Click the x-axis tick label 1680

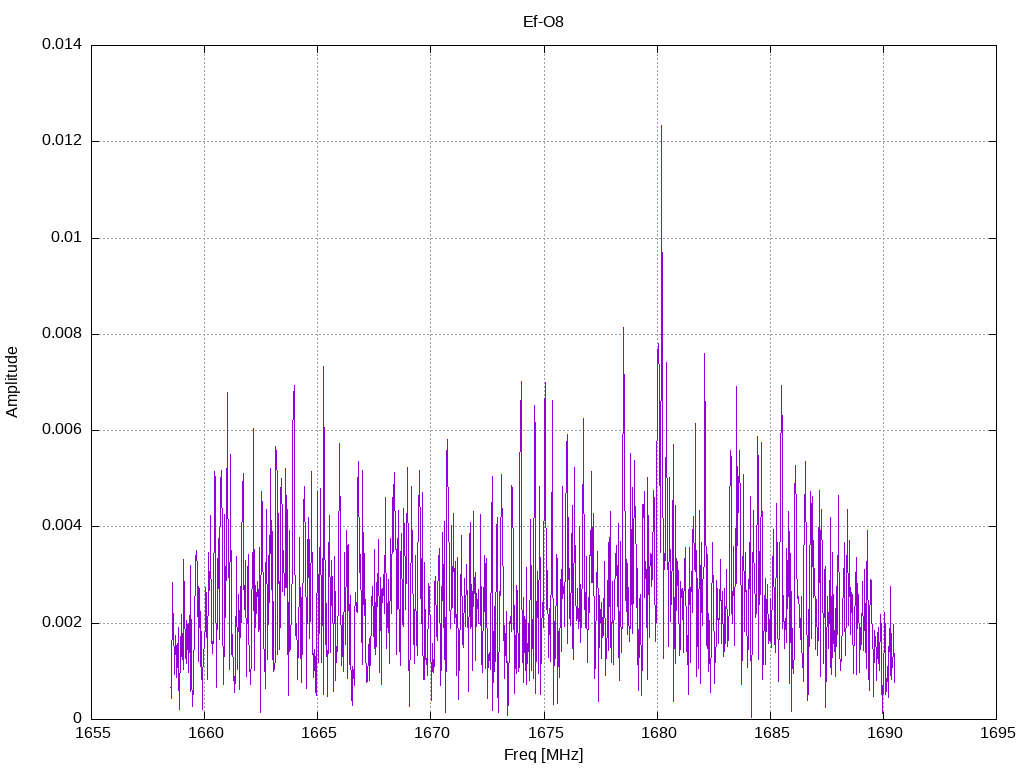pos(658,733)
